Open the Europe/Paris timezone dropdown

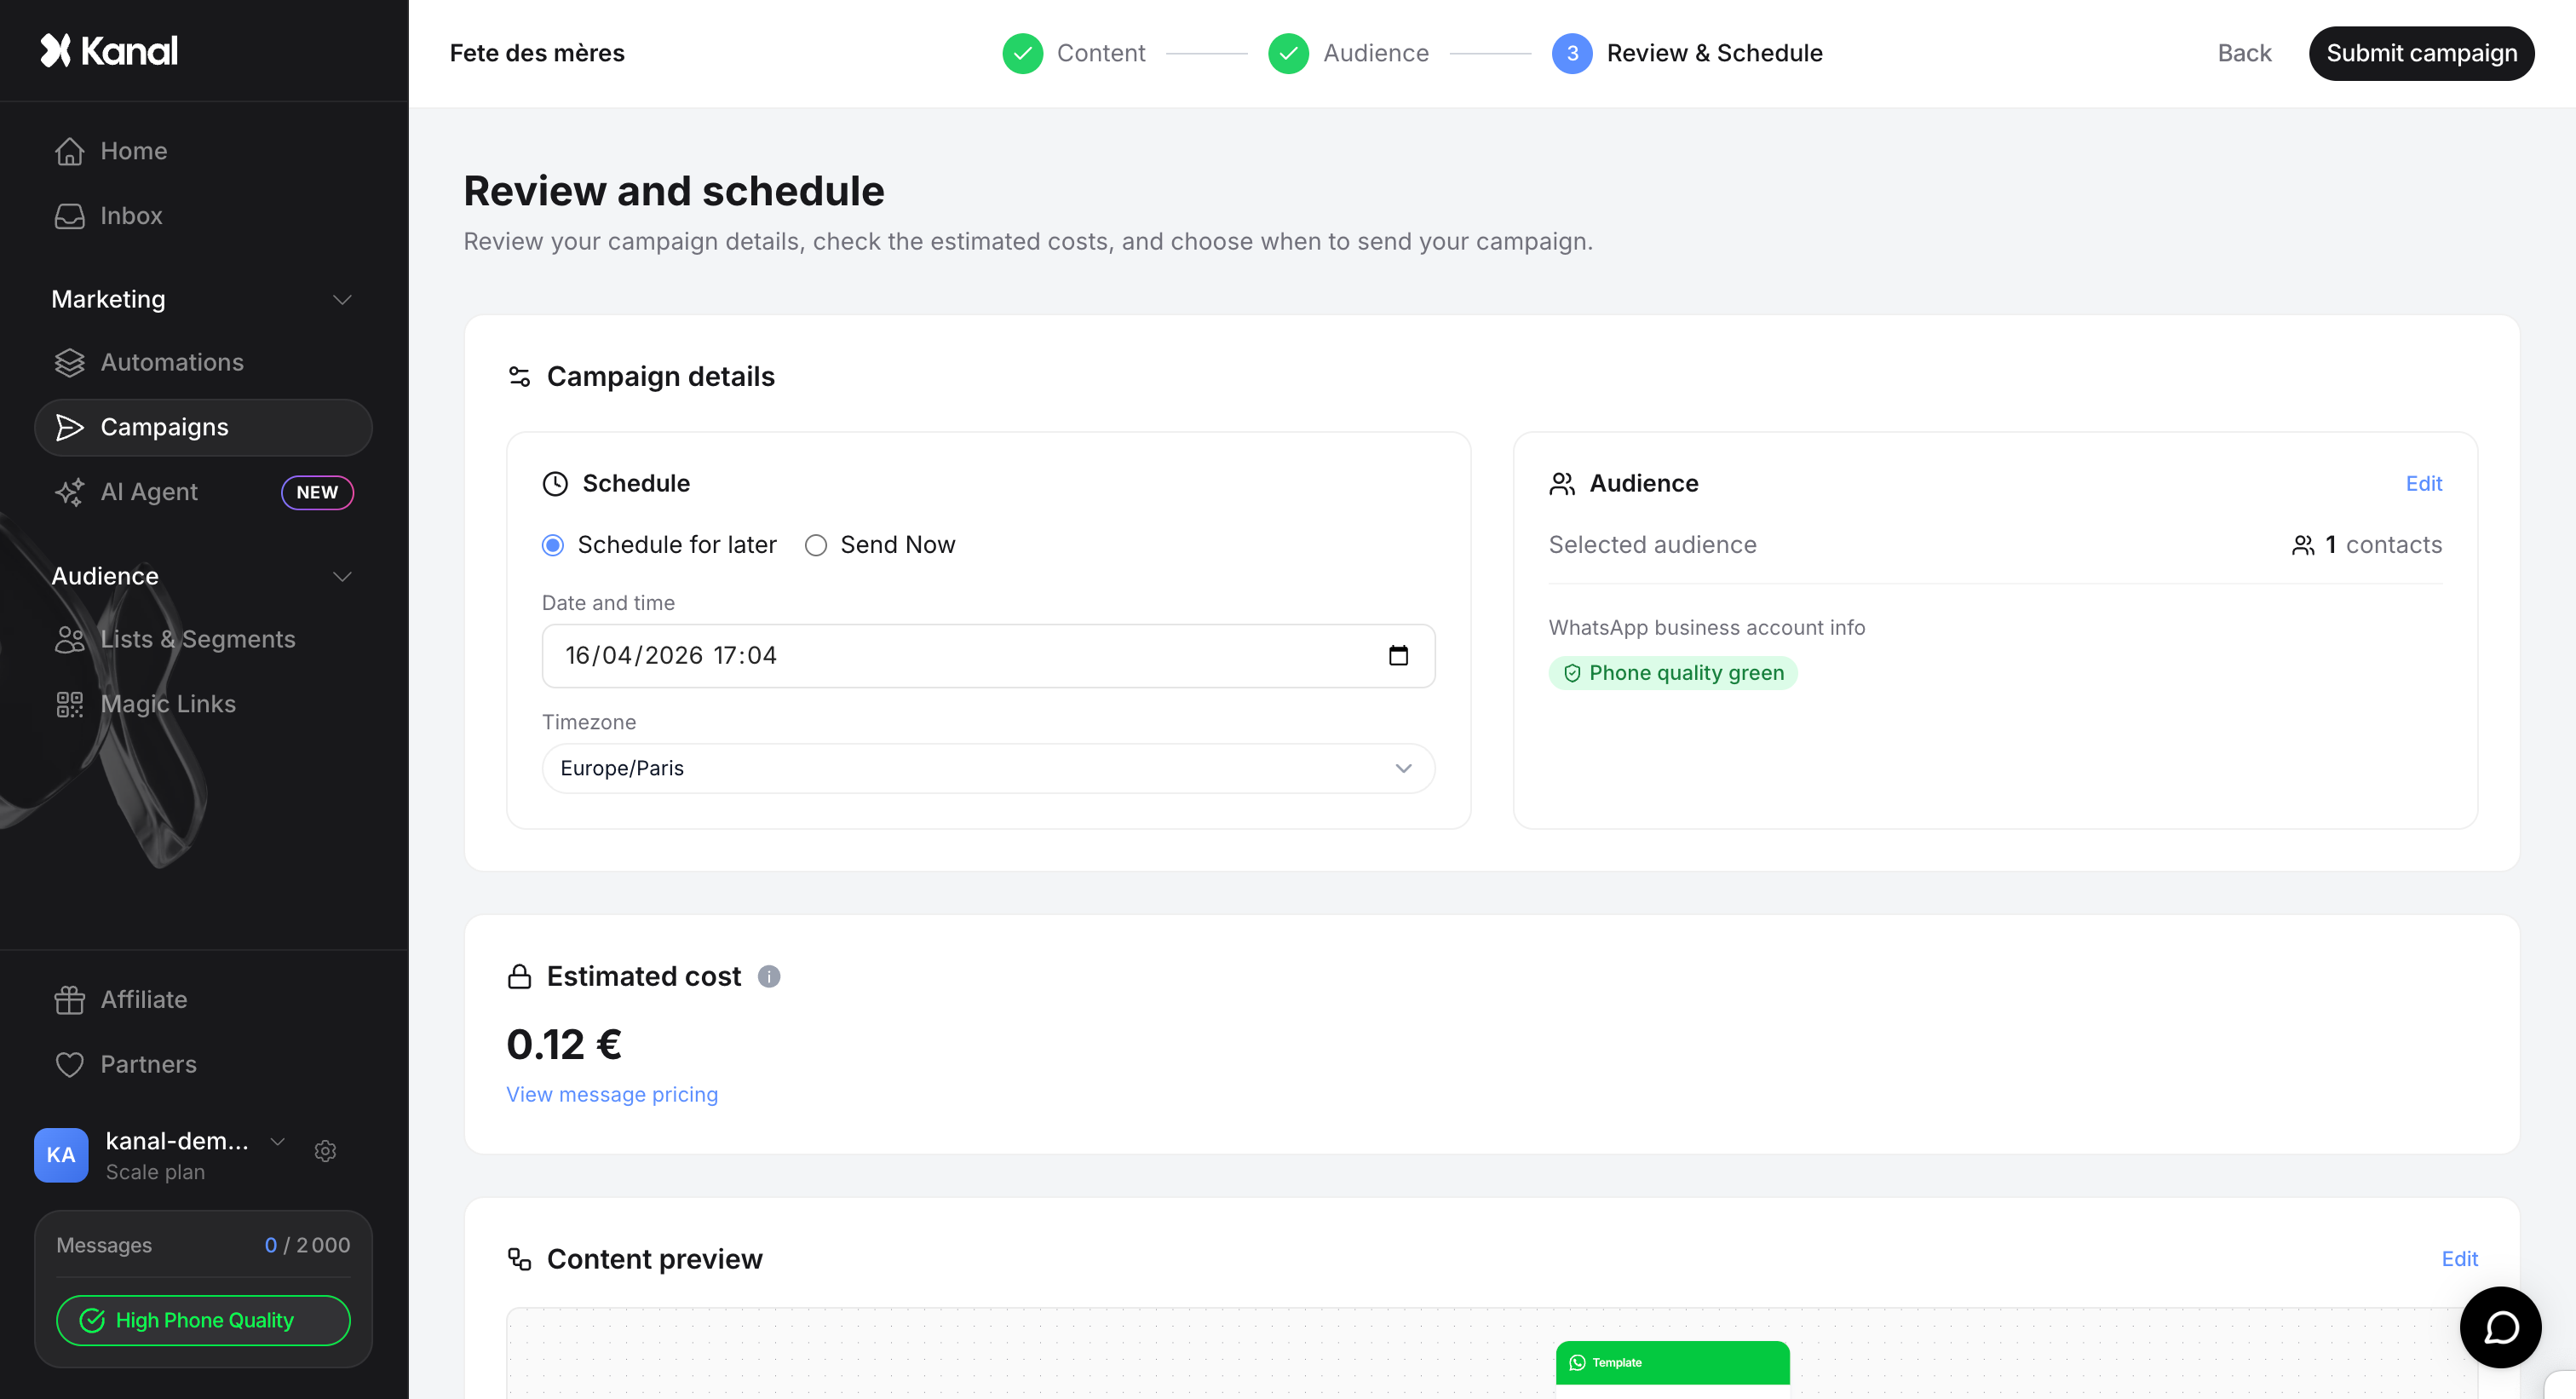point(988,768)
